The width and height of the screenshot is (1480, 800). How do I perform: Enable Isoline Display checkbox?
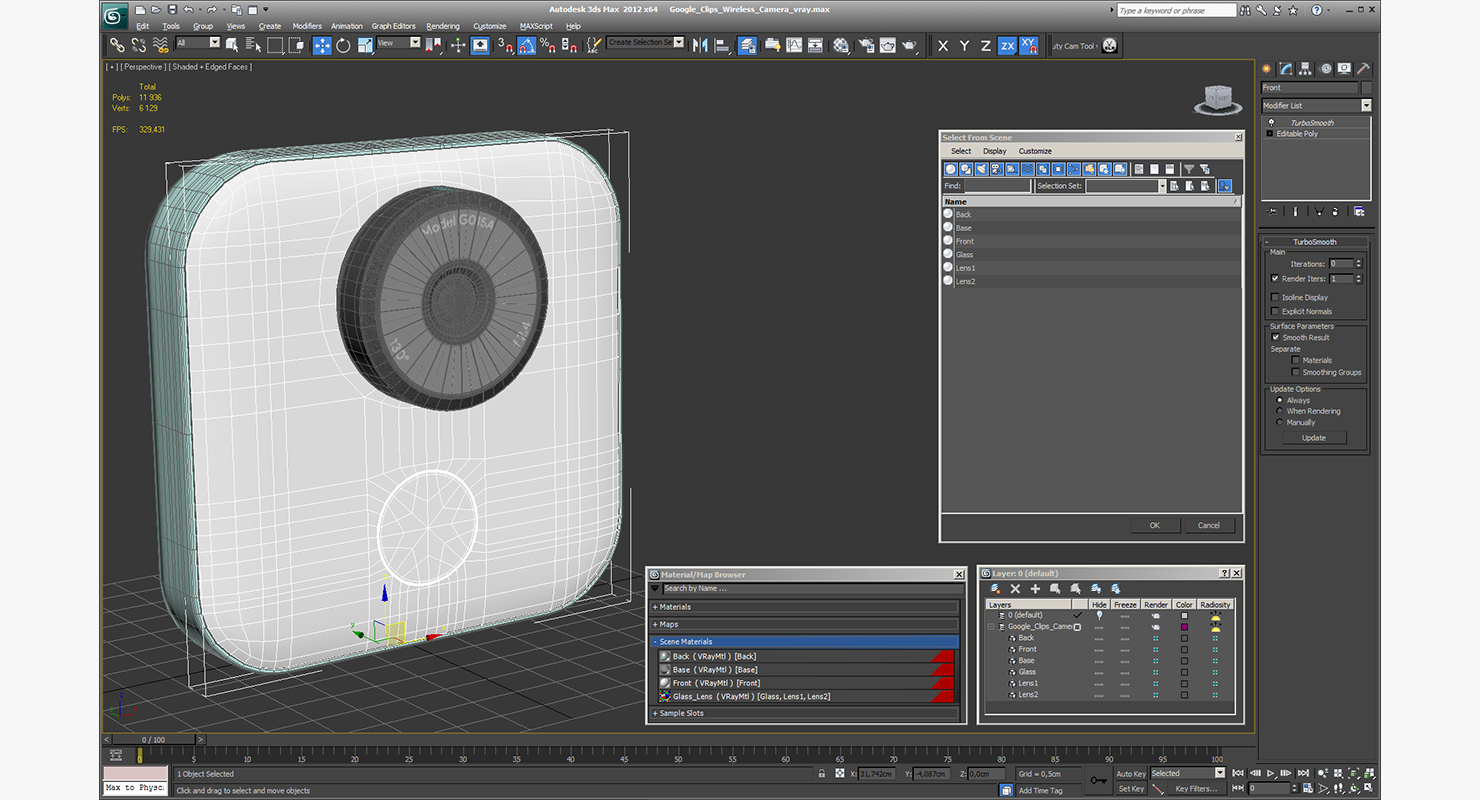pos(1275,297)
